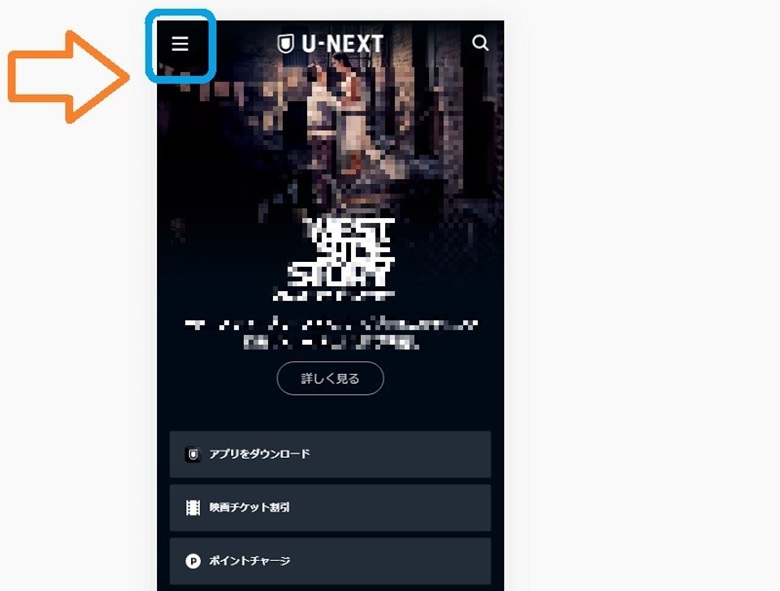The height and width of the screenshot is (591, 780).
Task: Open search with the magnifier icon
Action: point(480,43)
